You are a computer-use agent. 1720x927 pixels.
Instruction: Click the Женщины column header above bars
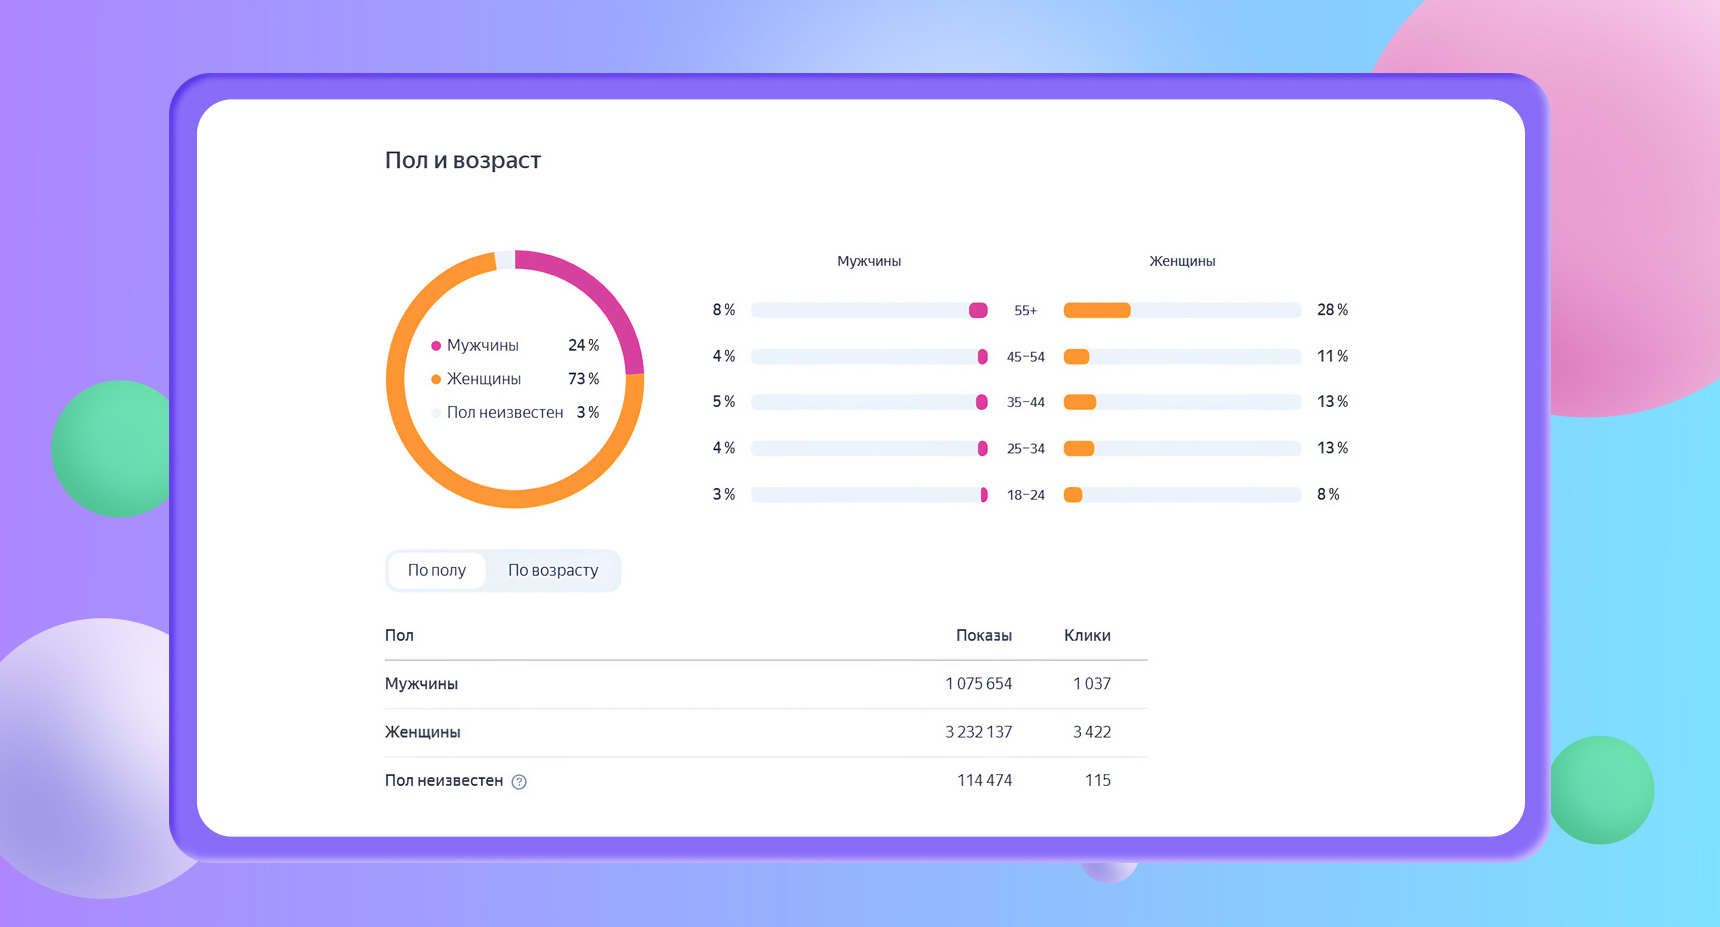point(1182,261)
